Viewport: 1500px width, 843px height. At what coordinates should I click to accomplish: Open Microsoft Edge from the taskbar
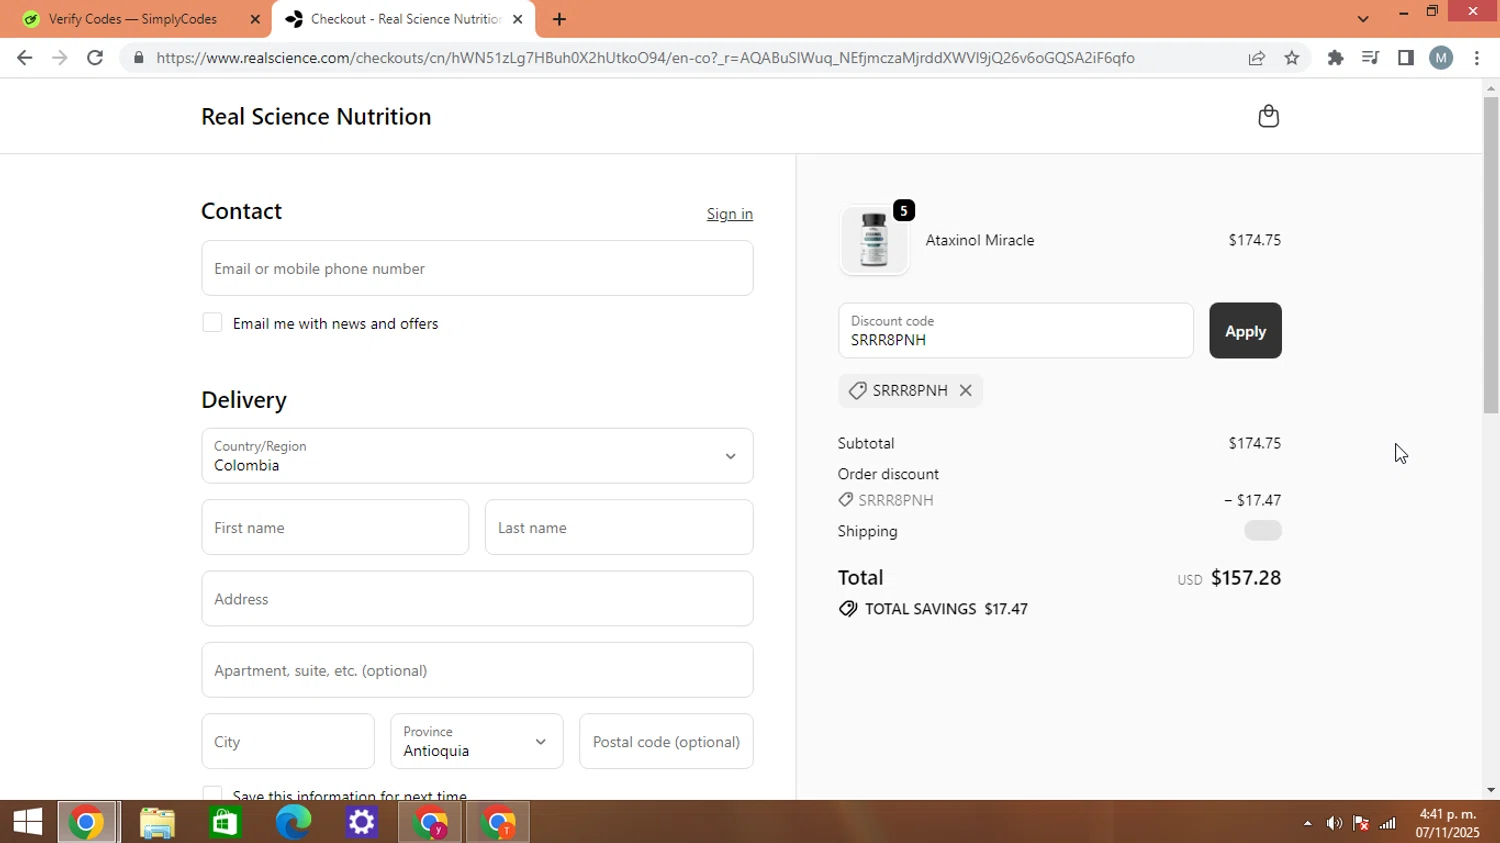pos(293,822)
